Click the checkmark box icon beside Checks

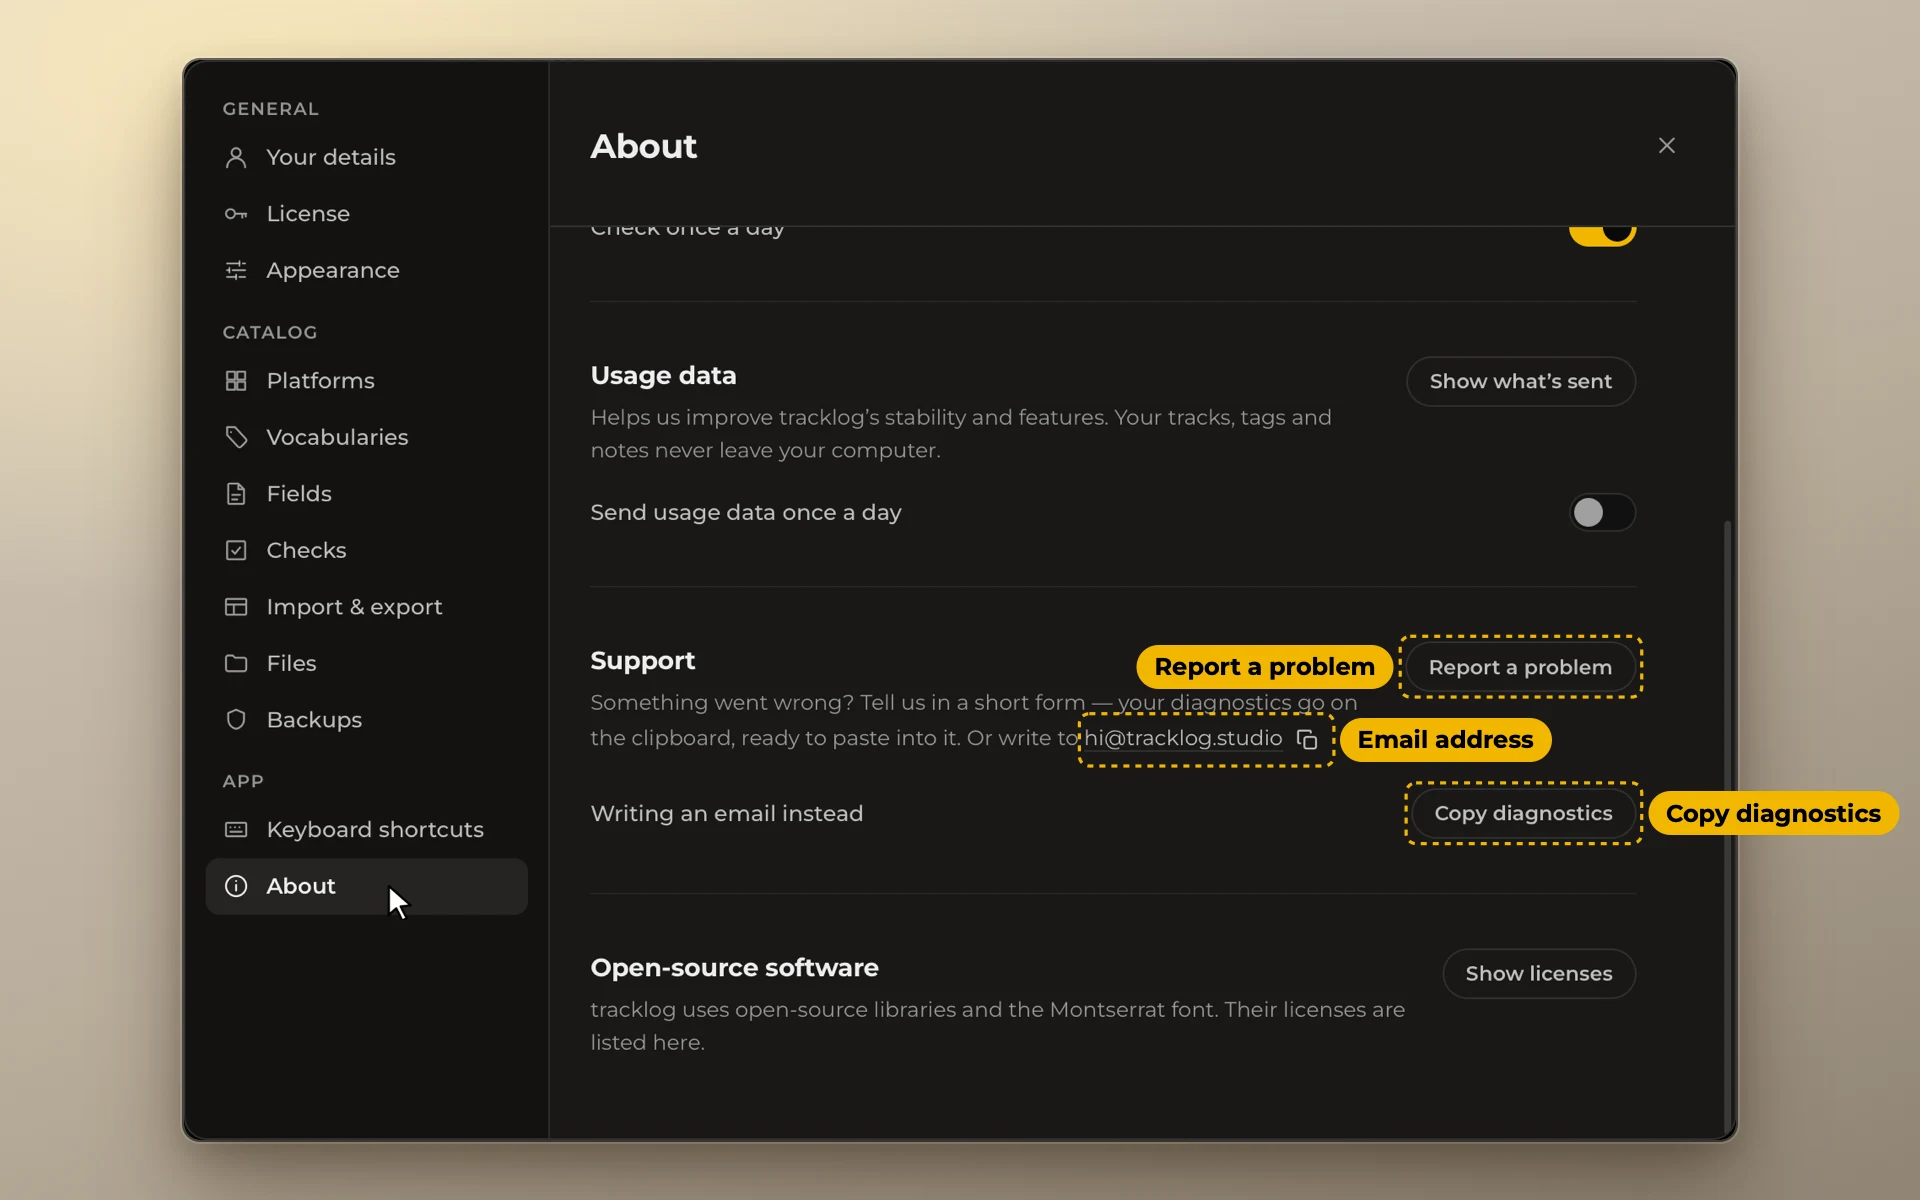(x=236, y=550)
